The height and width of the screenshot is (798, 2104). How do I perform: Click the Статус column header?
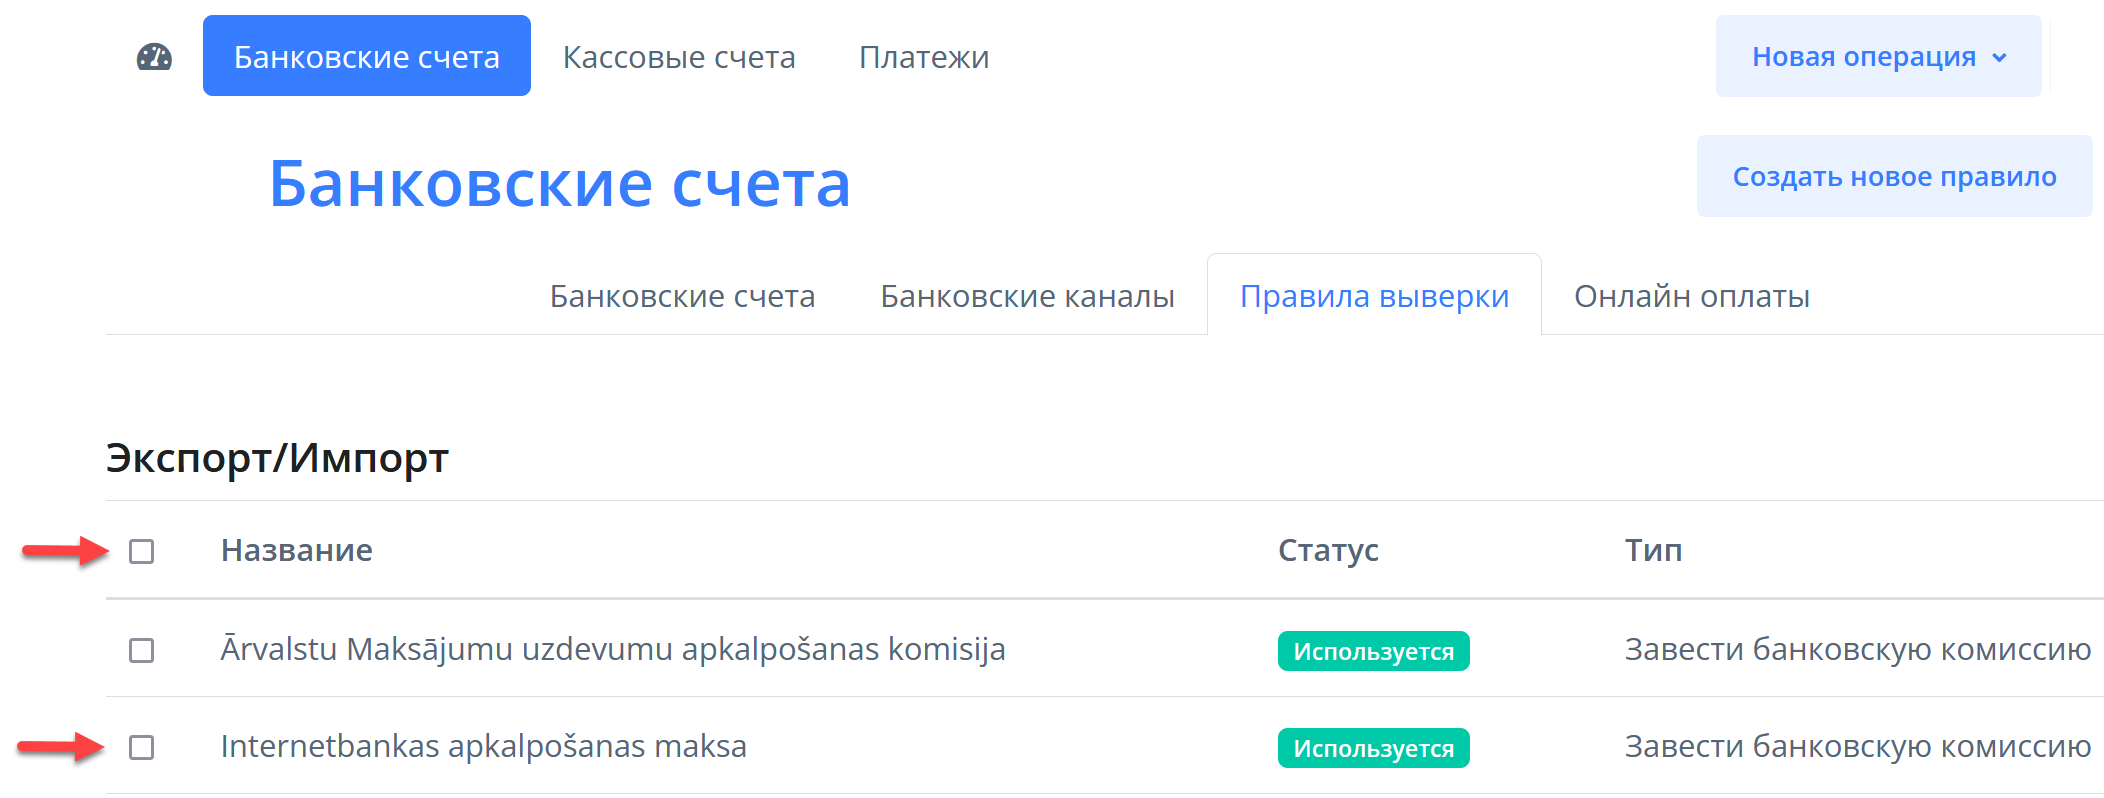[1327, 550]
